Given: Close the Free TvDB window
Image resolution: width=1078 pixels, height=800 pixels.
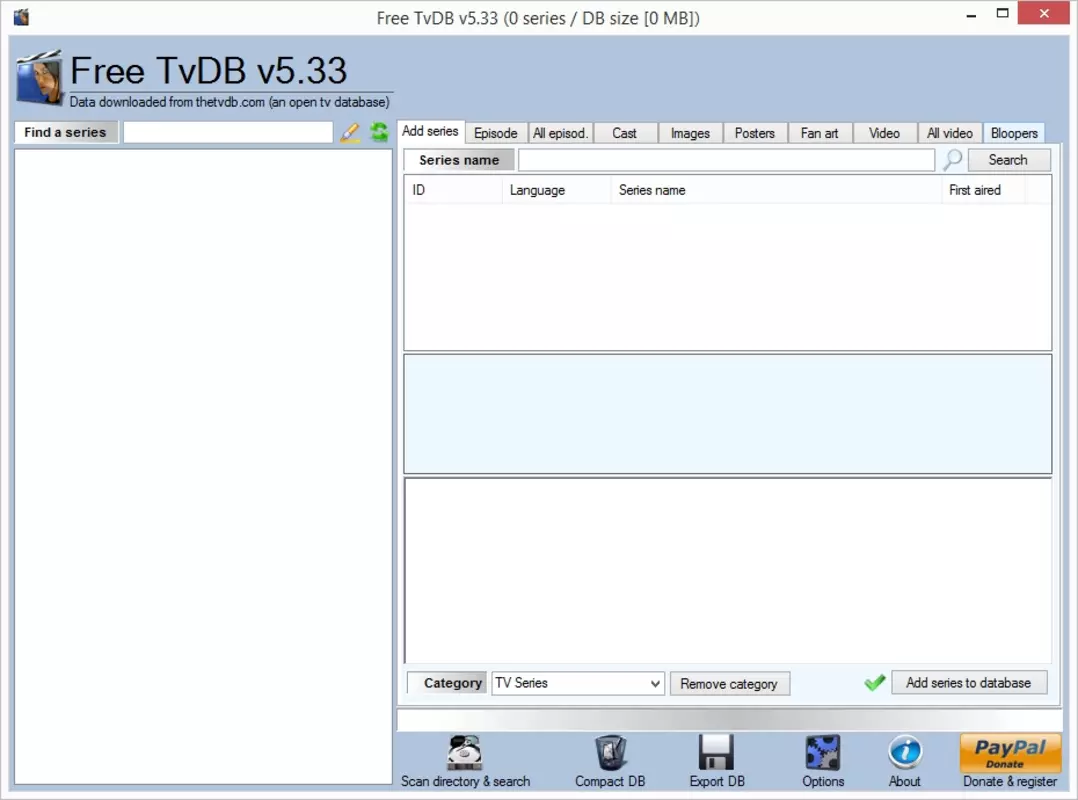Looking at the screenshot, I should coord(1044,13).
